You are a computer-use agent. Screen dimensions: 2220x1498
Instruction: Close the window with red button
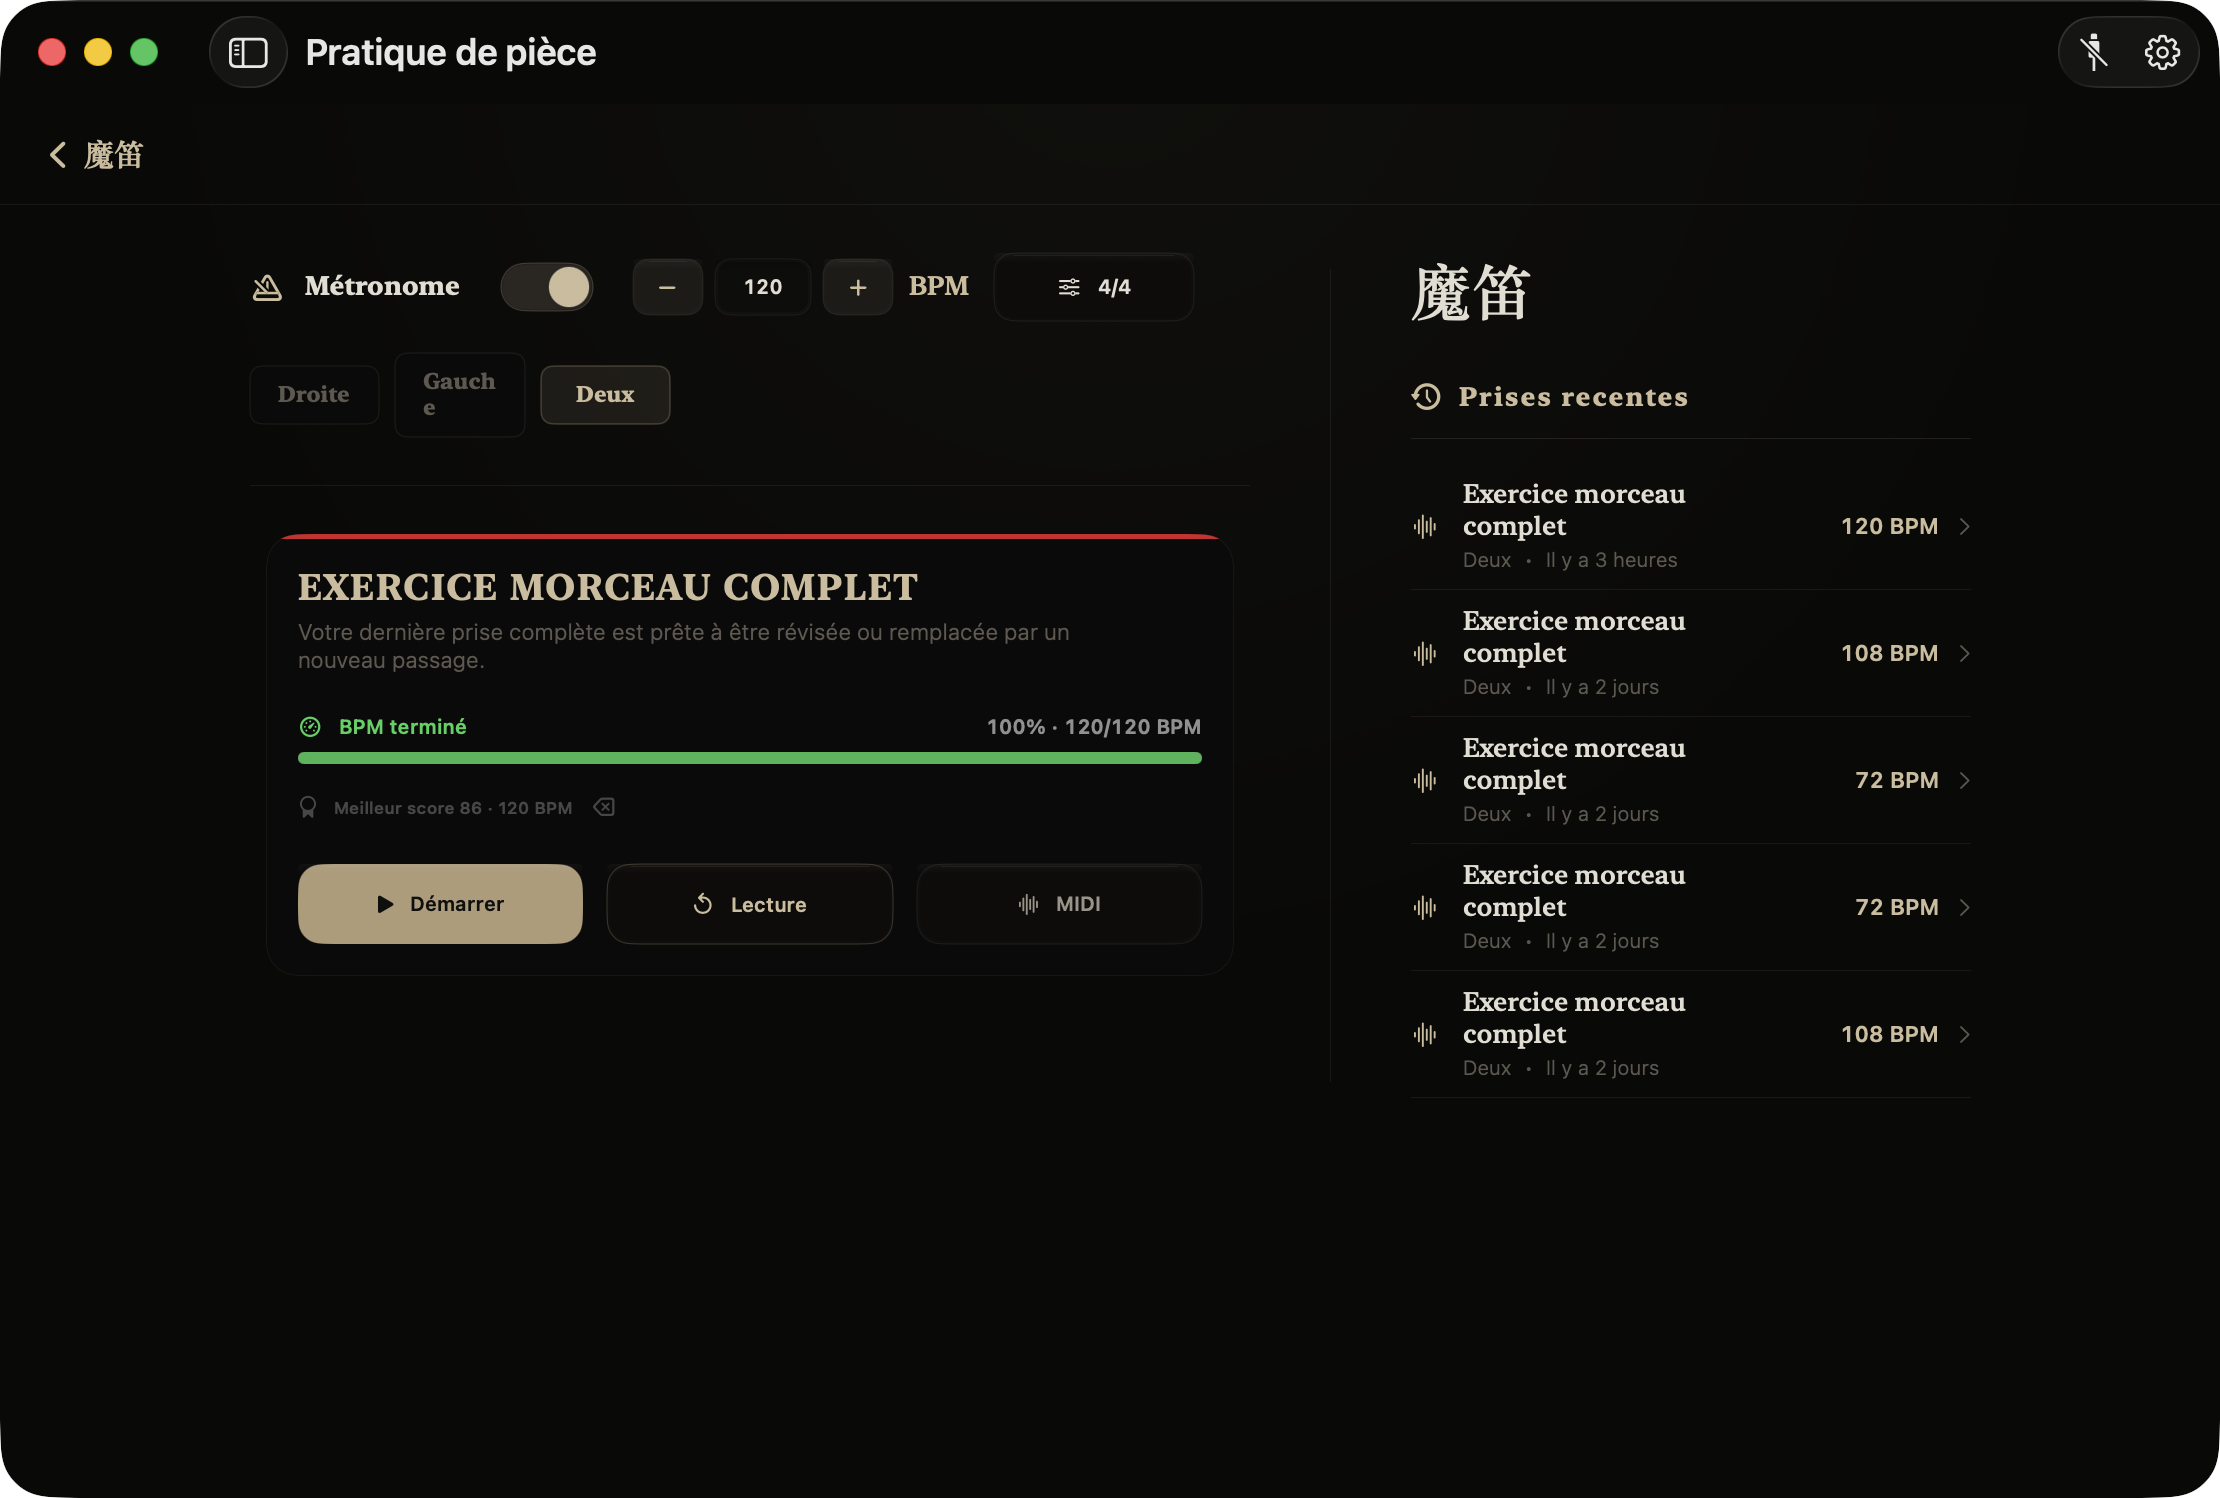tap(52, 52)
